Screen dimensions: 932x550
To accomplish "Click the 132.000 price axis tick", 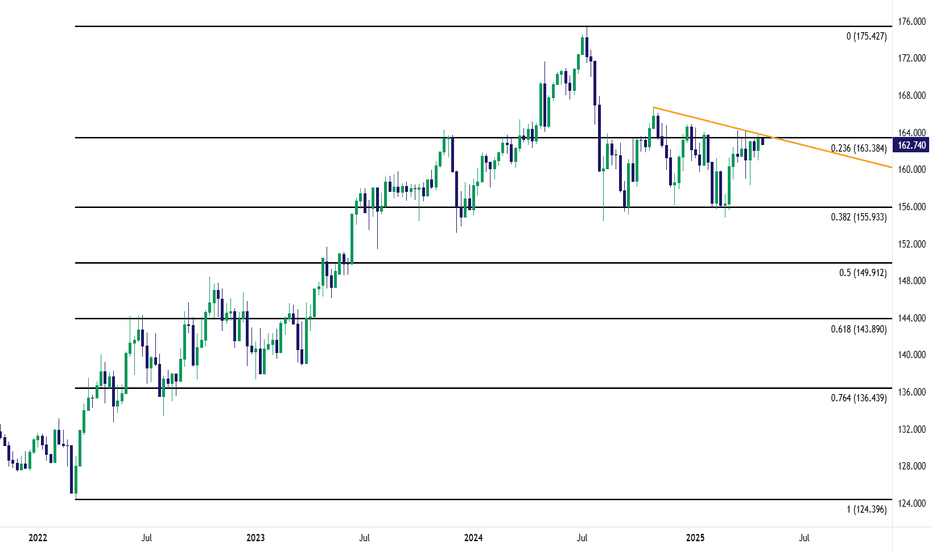I will pos(912,429).
